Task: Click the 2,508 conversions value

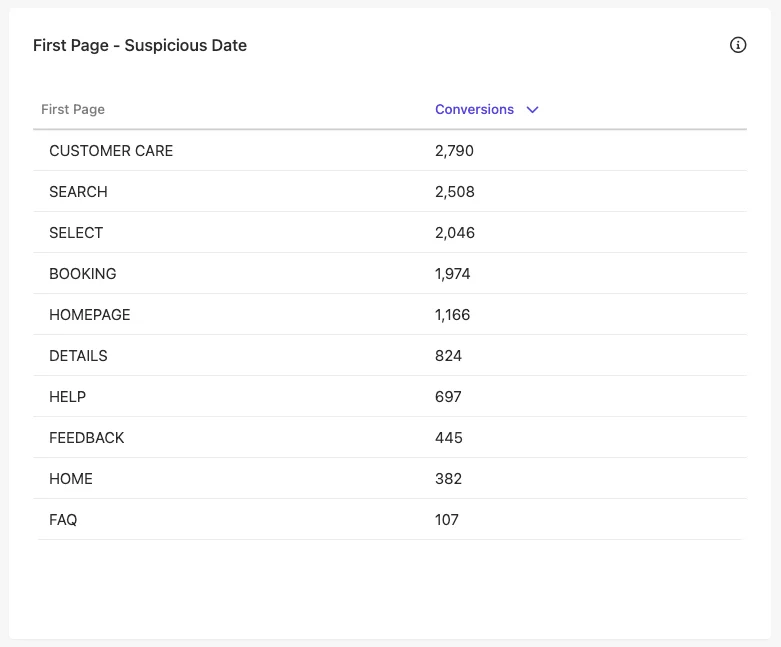Action: tap(455, 192)
